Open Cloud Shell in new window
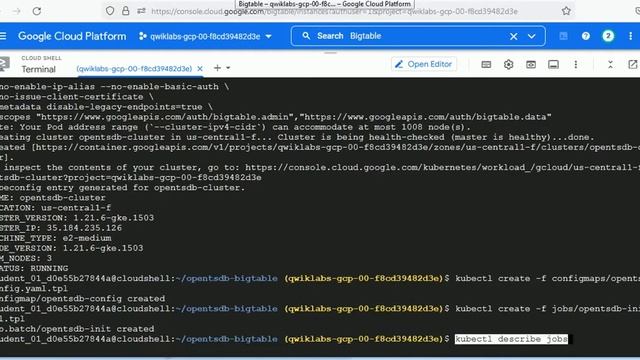The width and height of the screenshot is (640, 360). click(x=632, y=64)
